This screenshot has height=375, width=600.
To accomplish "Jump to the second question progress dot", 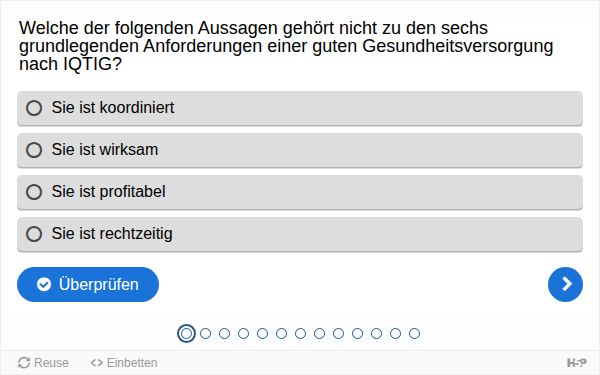I will 205,333.
